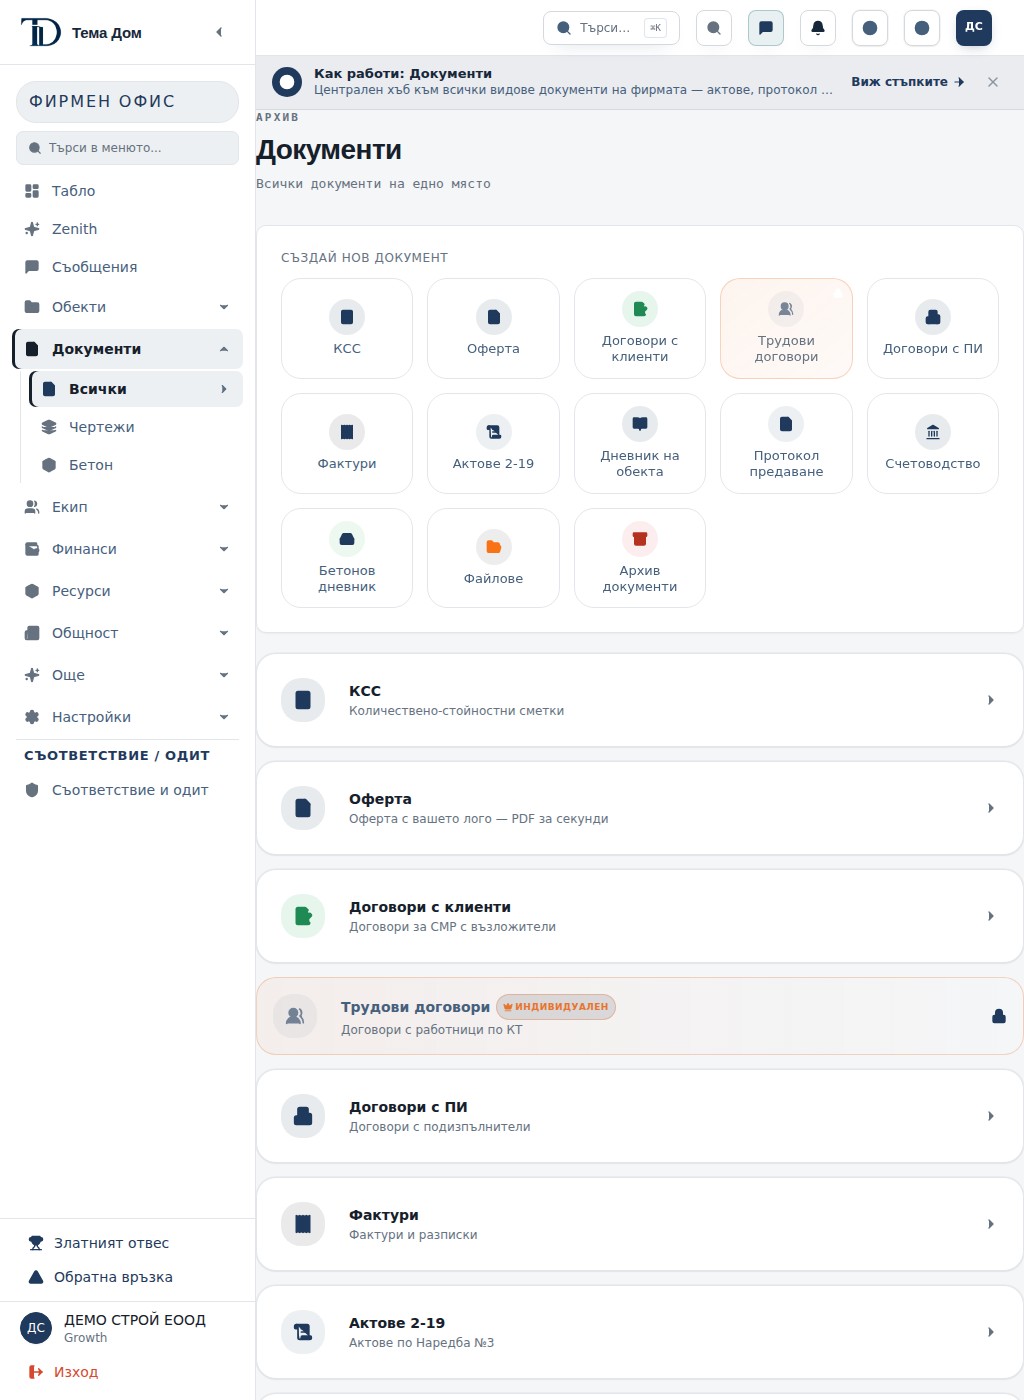The height and width of the screenshot is (1400, 1024).
Task: Pick the Договори с ПИ tile
Action: coord(933,329)
